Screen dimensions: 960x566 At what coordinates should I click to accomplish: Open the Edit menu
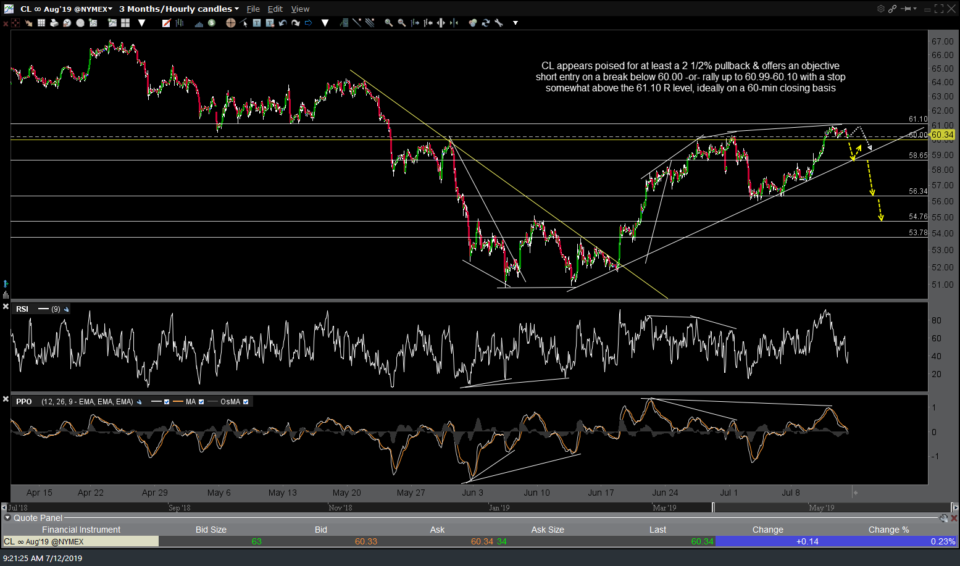click(275, 9)
